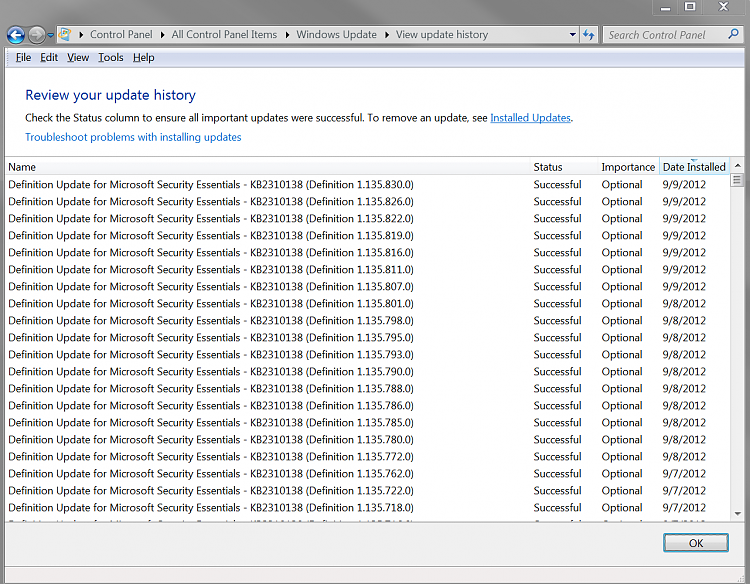
Task: Refresh the page with the refresh icon
Action: pos(589,34)
